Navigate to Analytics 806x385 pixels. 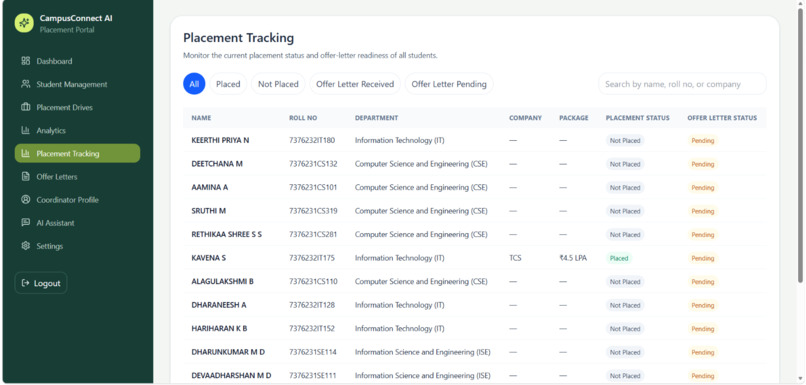pos(77,131)
